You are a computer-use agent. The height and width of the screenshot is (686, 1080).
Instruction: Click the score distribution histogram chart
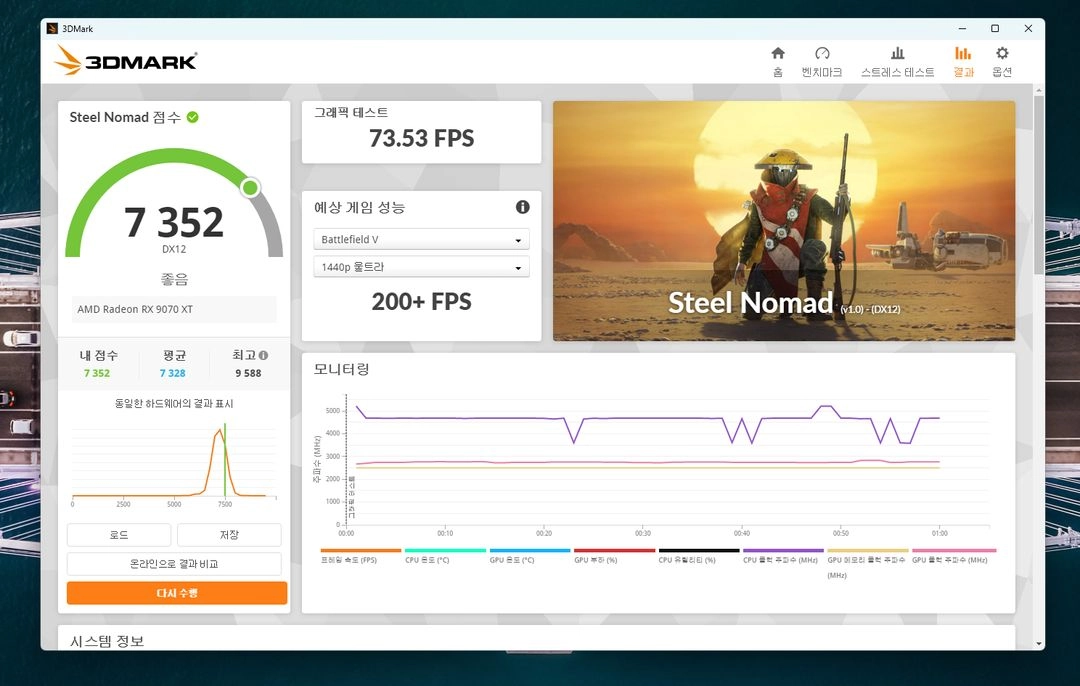pyautogui.click(x=174, y=465)
